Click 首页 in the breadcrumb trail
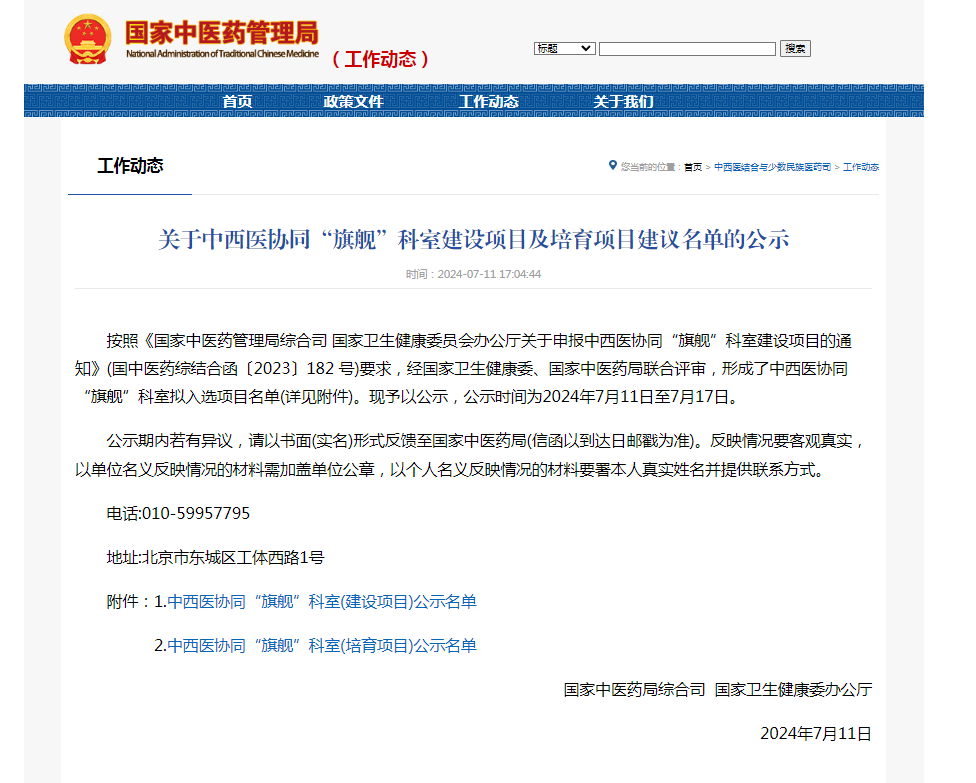The image size is (976, 783). (694, 167)
